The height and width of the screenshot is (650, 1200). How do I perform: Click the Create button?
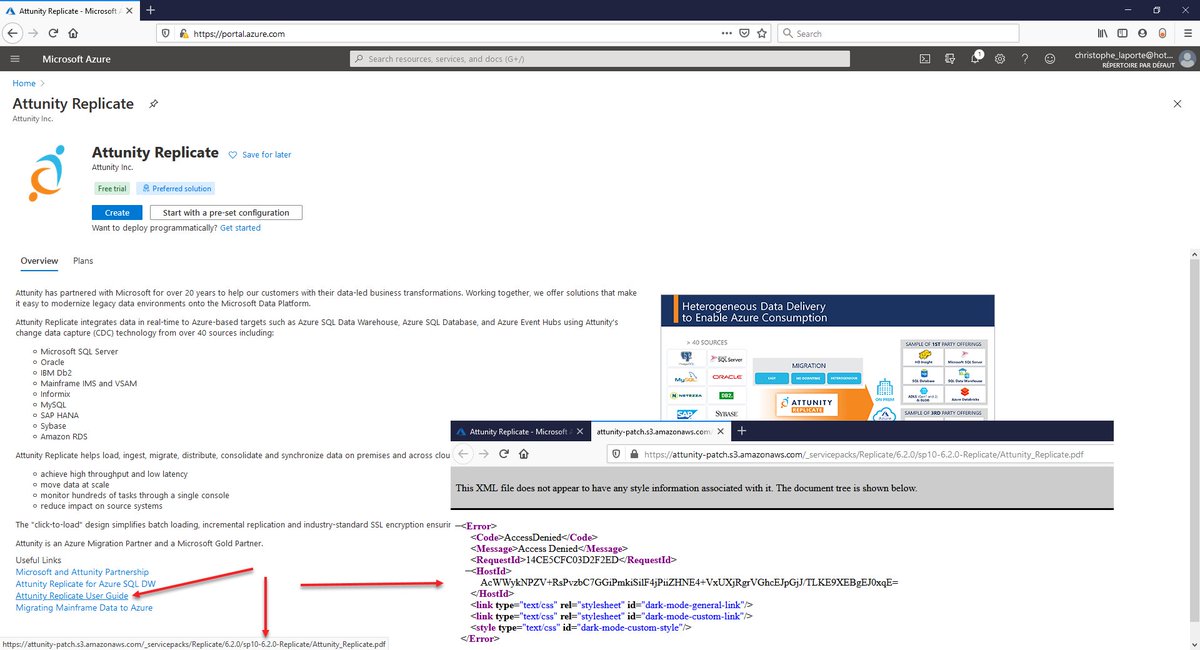(x=117, y=212)
